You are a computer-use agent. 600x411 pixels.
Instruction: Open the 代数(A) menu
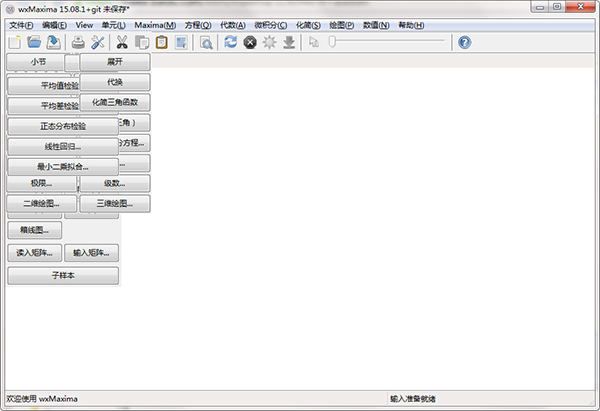(233, 25)
